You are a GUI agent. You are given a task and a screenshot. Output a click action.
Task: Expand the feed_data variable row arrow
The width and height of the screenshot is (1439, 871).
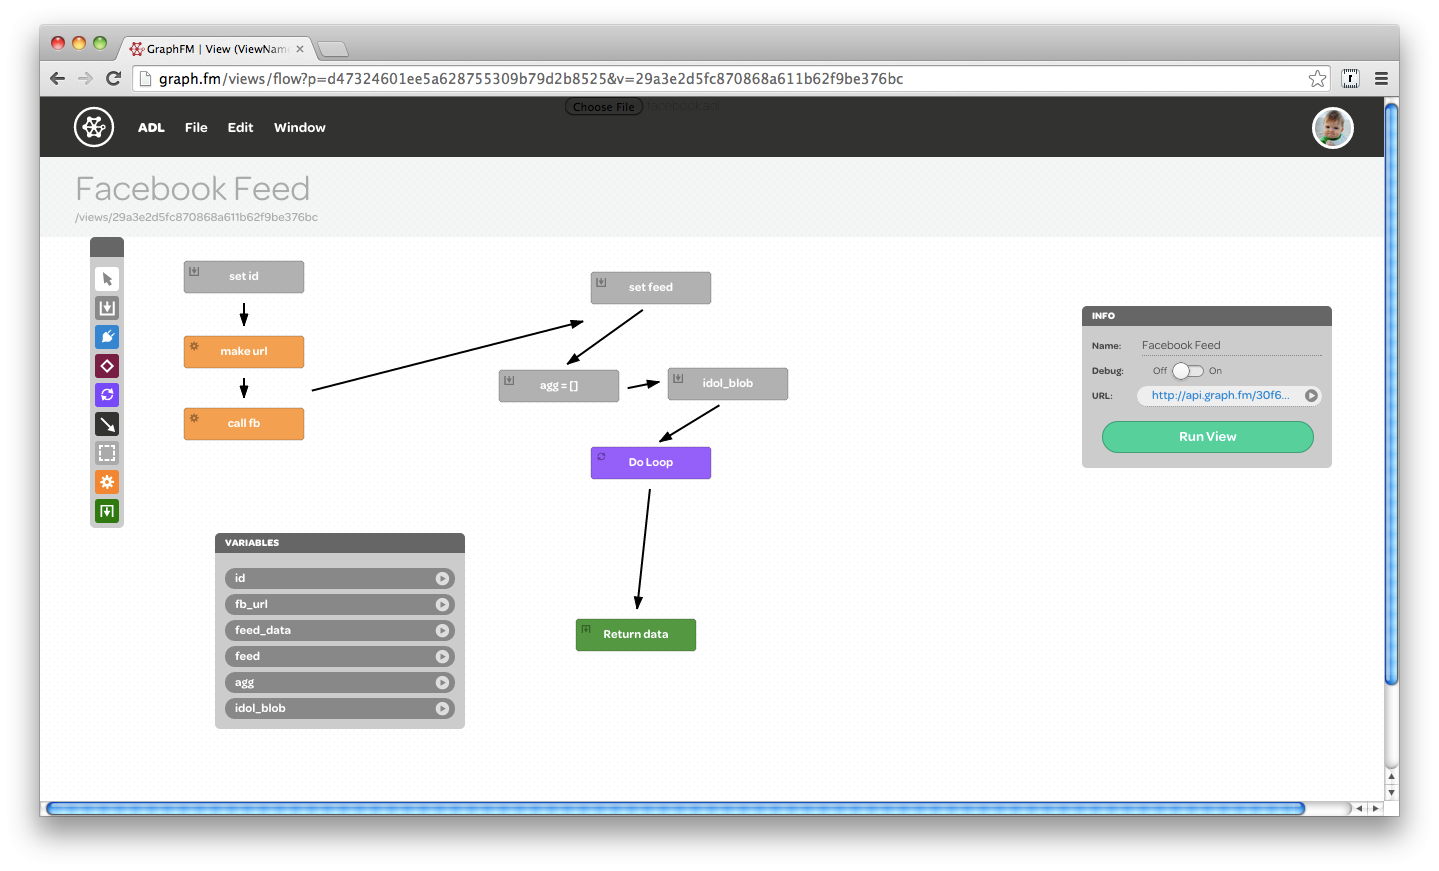coord(442,631)
